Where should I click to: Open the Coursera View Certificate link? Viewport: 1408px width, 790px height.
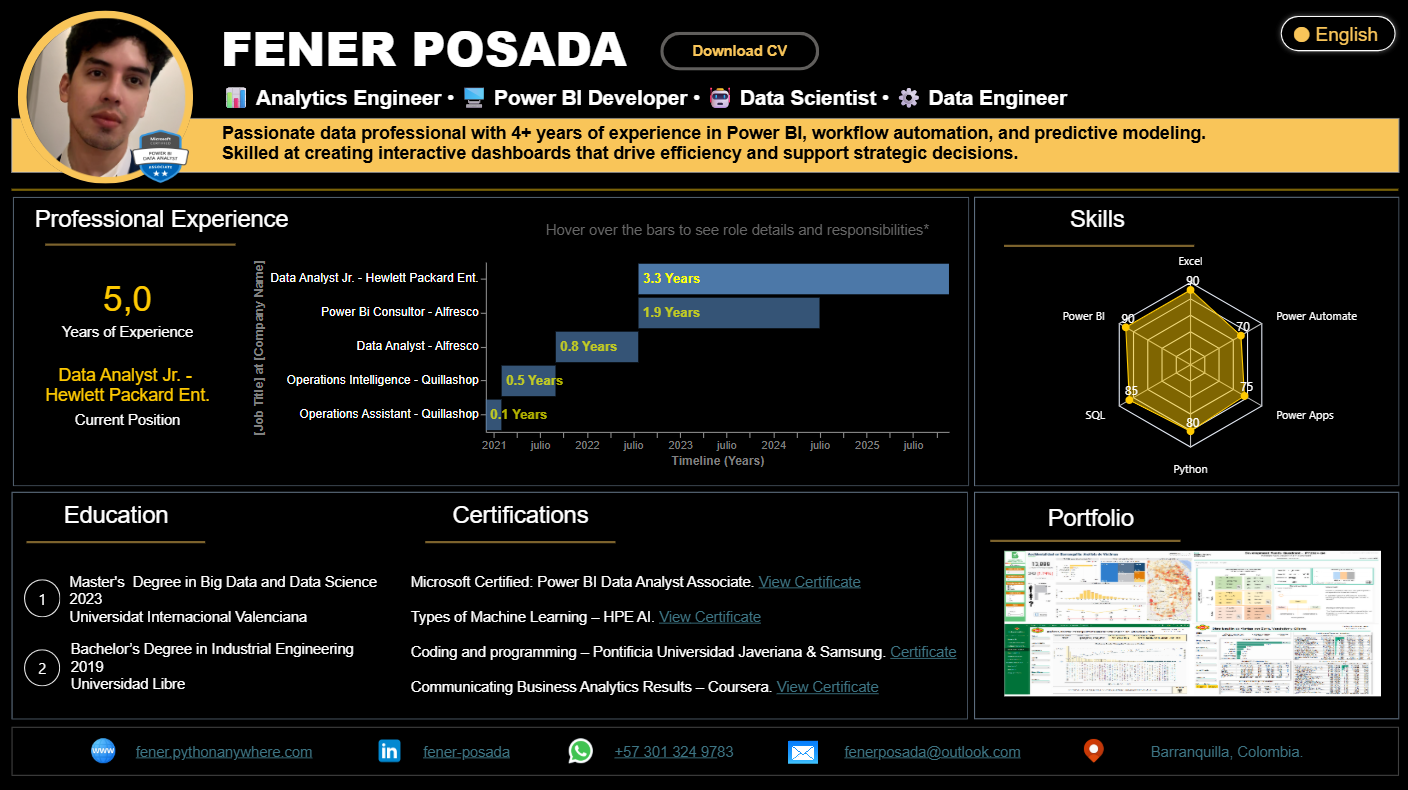(x=827, y=687)
